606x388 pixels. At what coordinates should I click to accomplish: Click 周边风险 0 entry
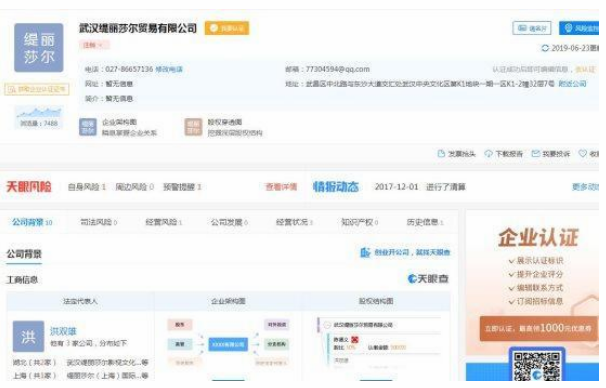(x=134, y=187)
